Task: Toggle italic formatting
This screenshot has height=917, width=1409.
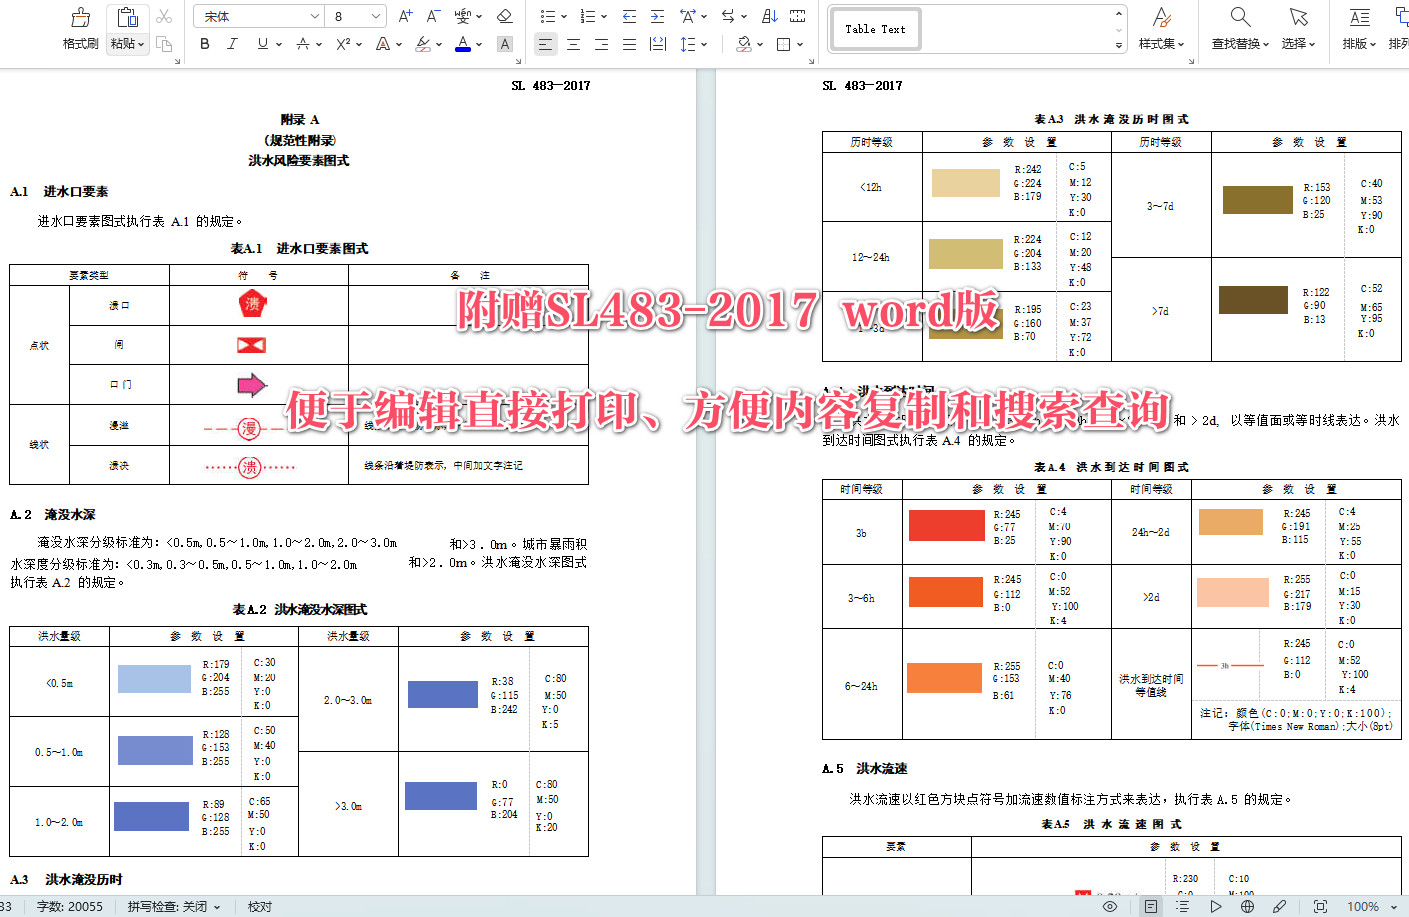Action: (231, 44)
